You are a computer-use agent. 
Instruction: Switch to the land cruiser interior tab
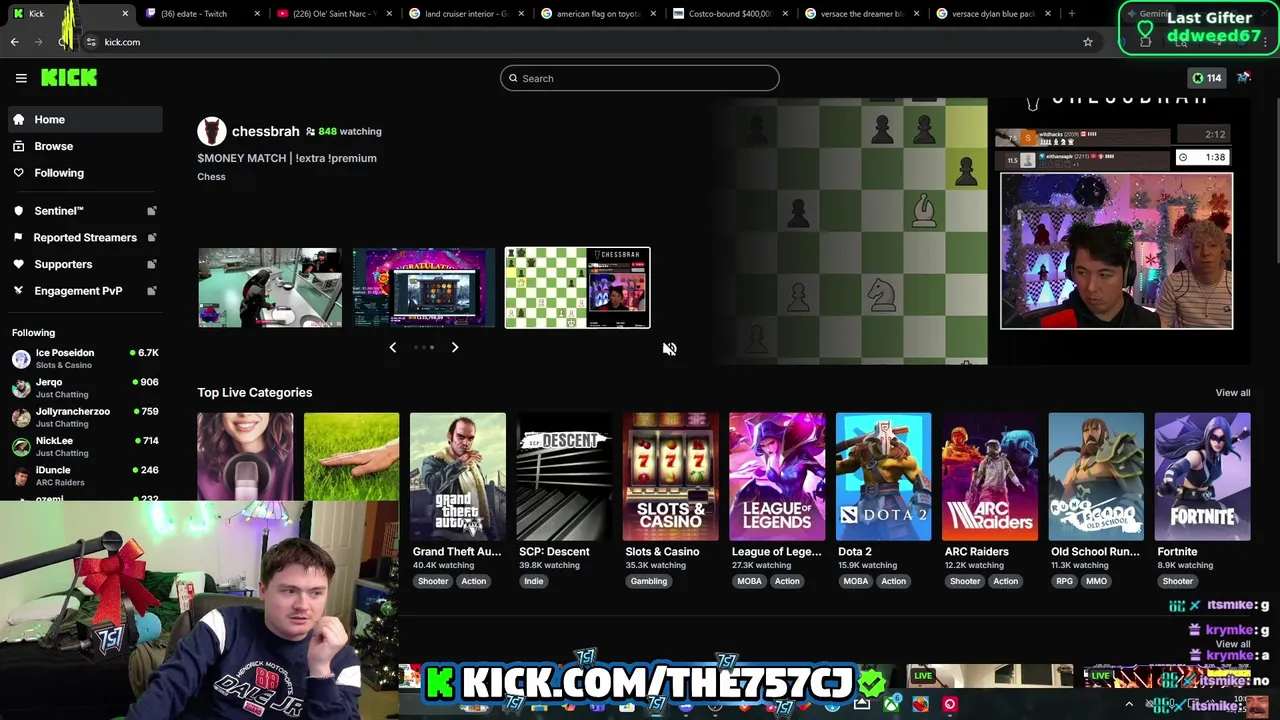pos(466,14)
